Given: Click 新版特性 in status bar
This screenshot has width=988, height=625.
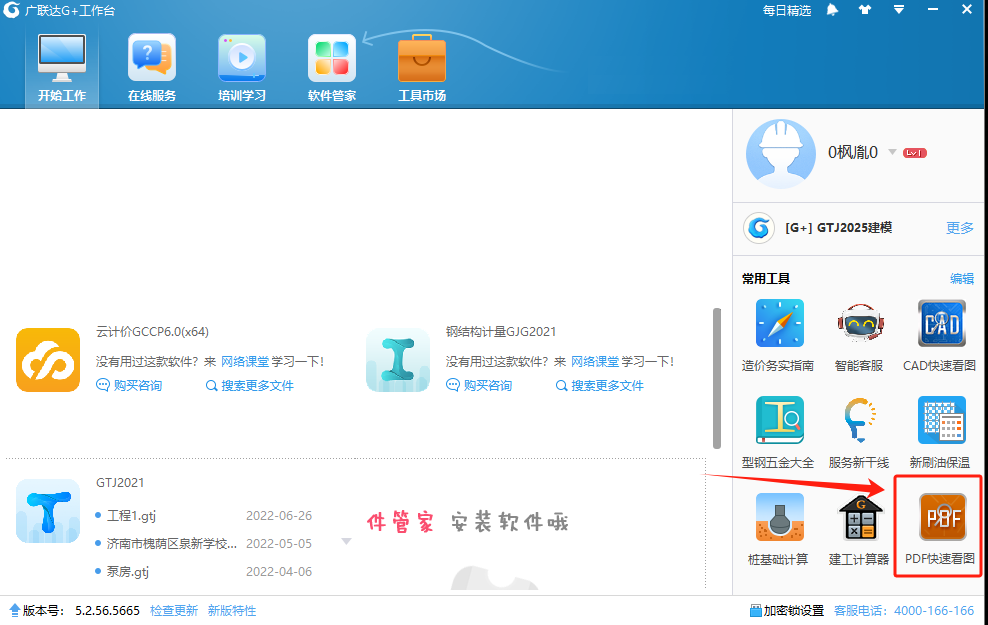Looking at the screenshot, I should tap(232, 611).
